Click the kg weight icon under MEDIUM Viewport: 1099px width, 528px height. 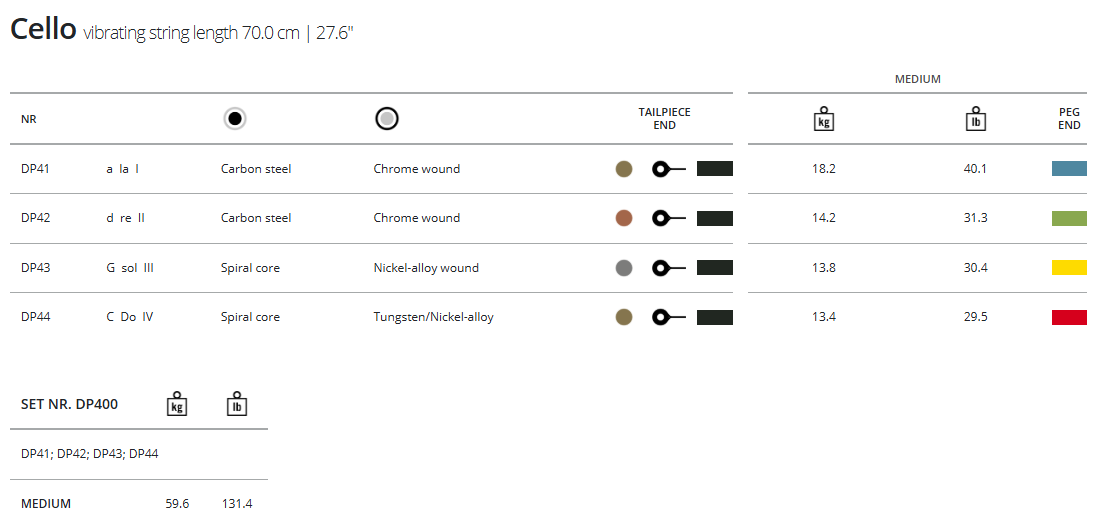[x=824, y=119]
